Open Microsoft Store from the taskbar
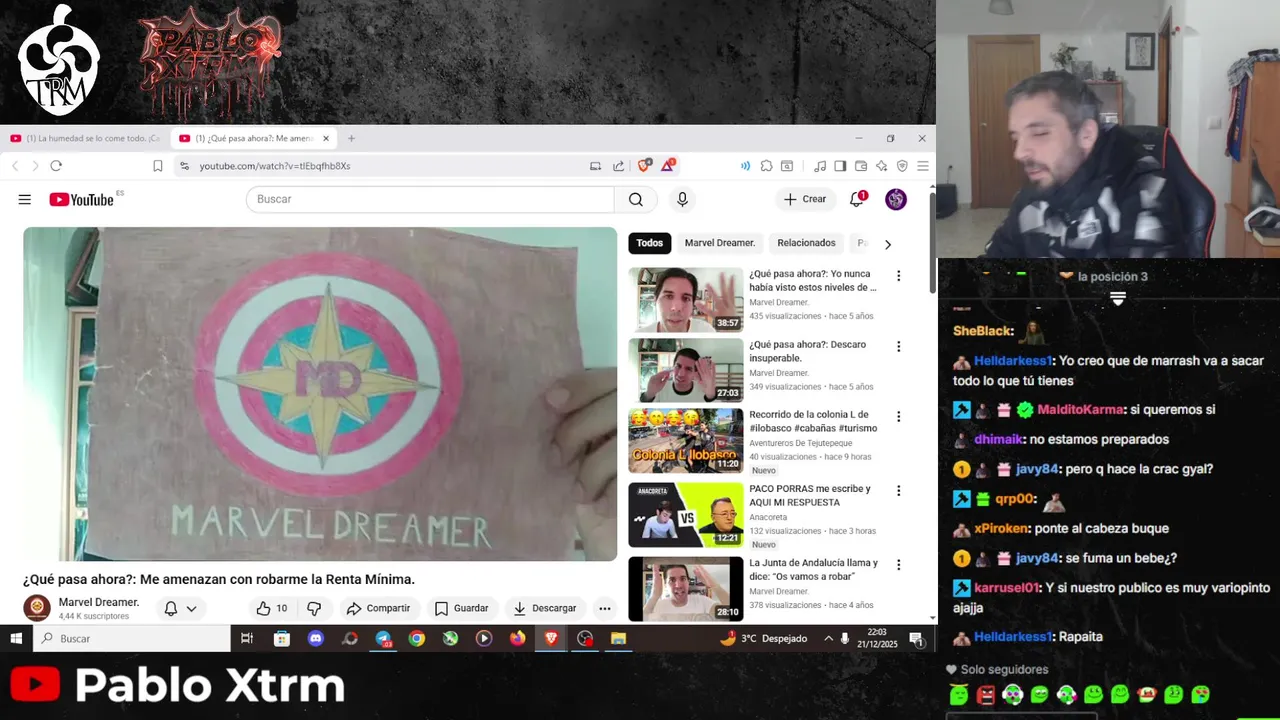The width and height of the screenshot is (1280, 720). click(282, 638)
